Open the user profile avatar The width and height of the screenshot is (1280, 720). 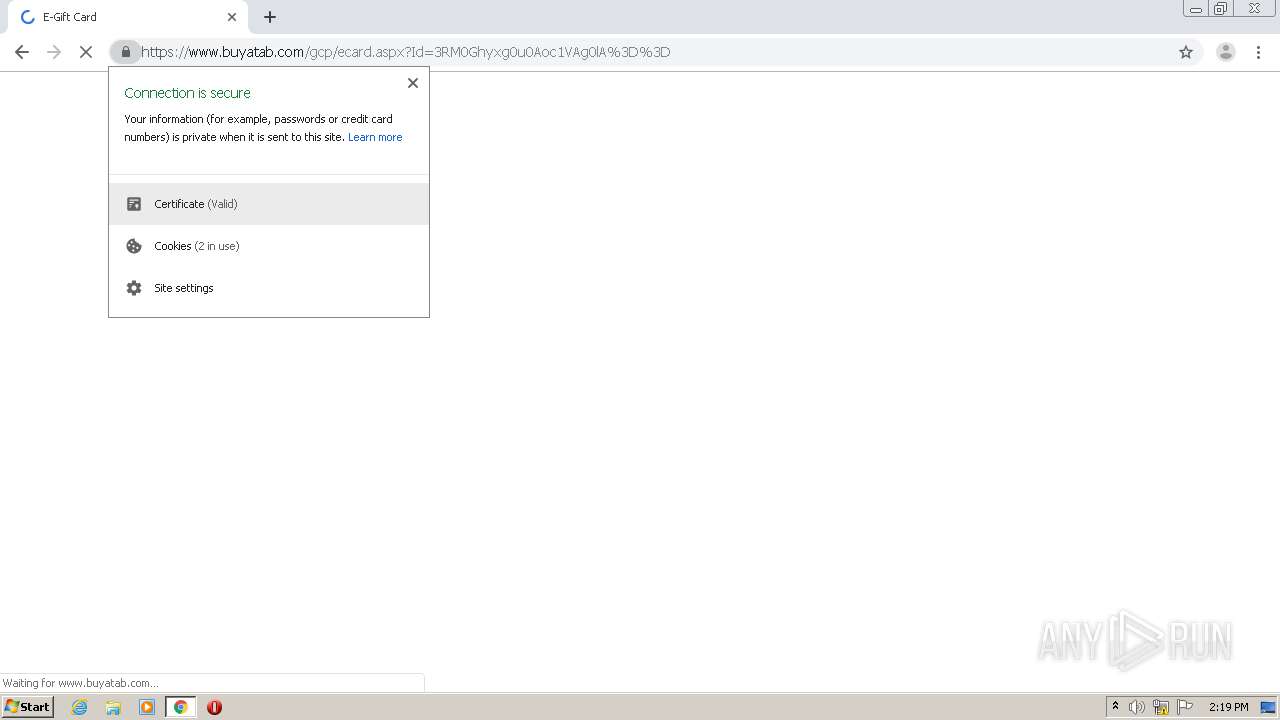pyautogui.click(x=1225, y=52)
